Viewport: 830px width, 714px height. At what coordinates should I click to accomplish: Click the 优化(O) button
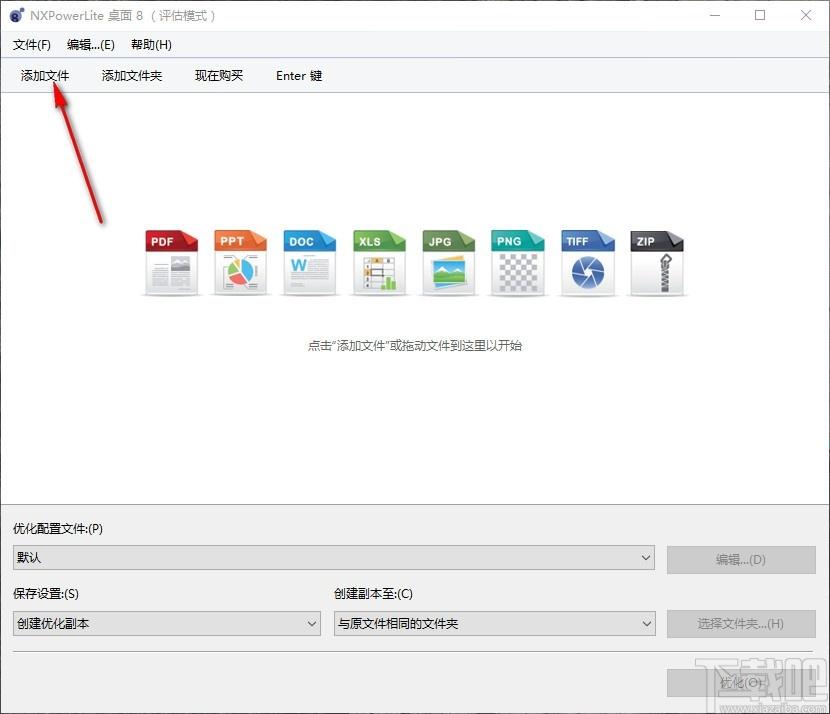(x=741, y=683)
